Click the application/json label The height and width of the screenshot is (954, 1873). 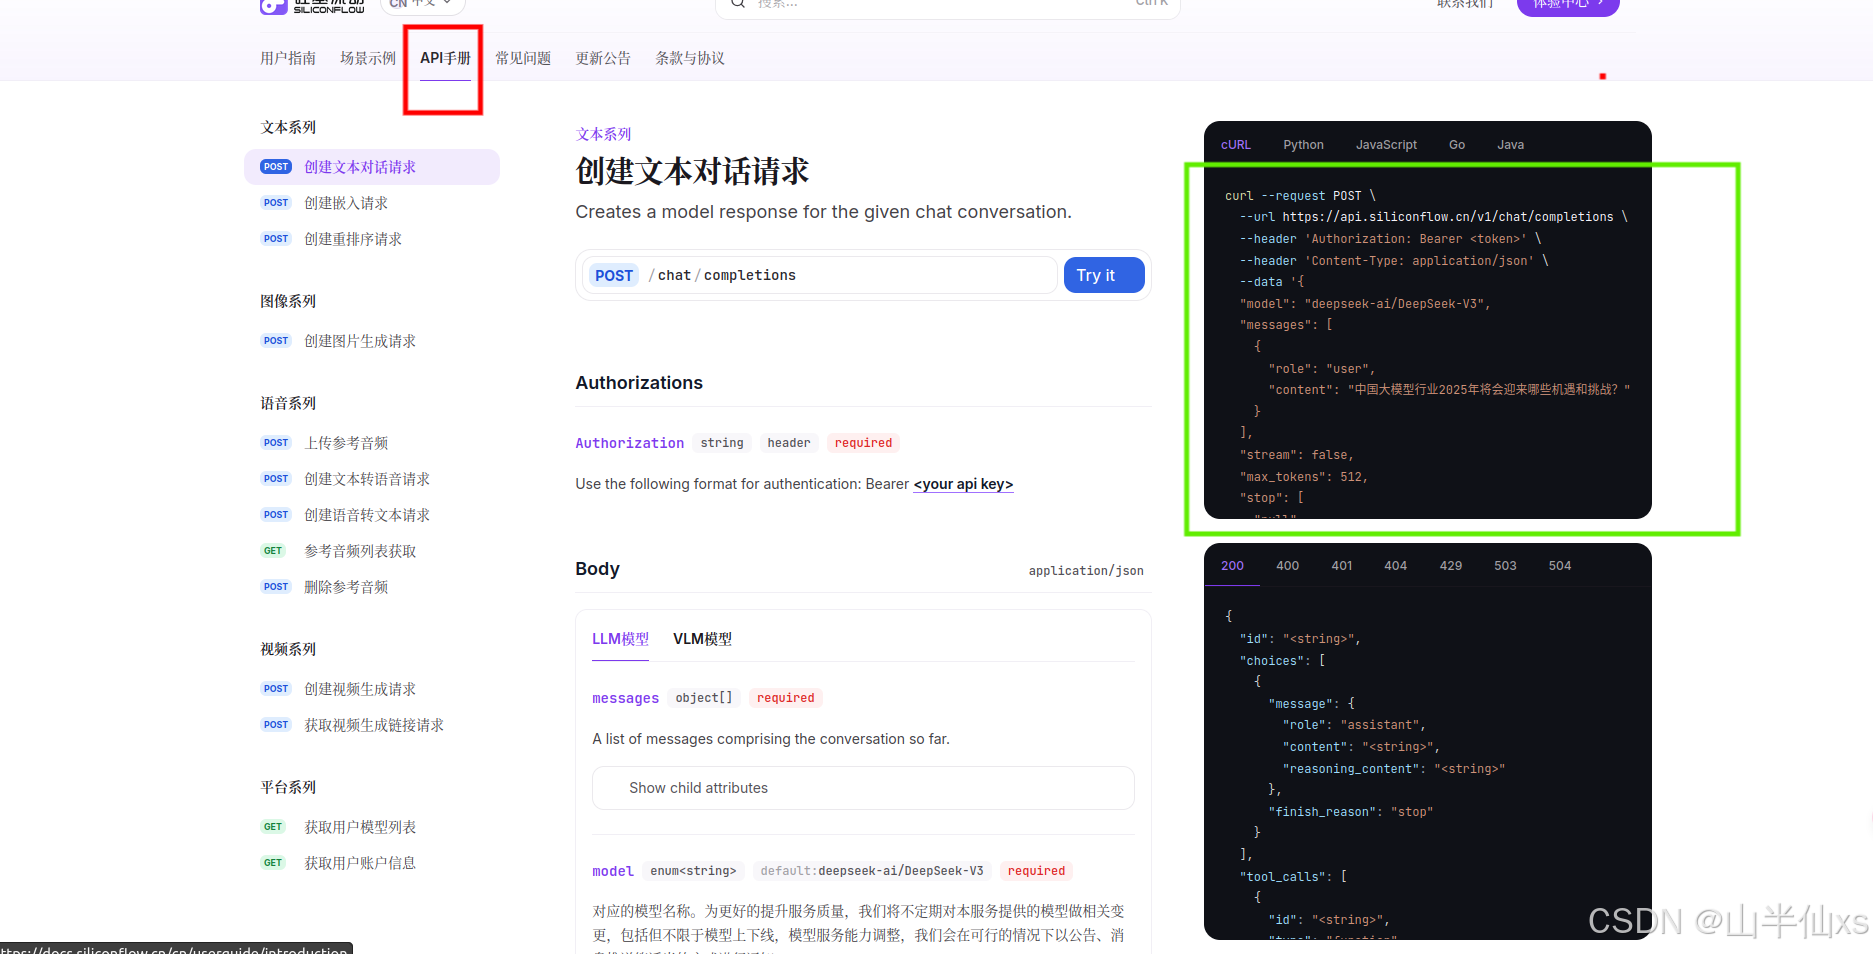point(1086,571)
